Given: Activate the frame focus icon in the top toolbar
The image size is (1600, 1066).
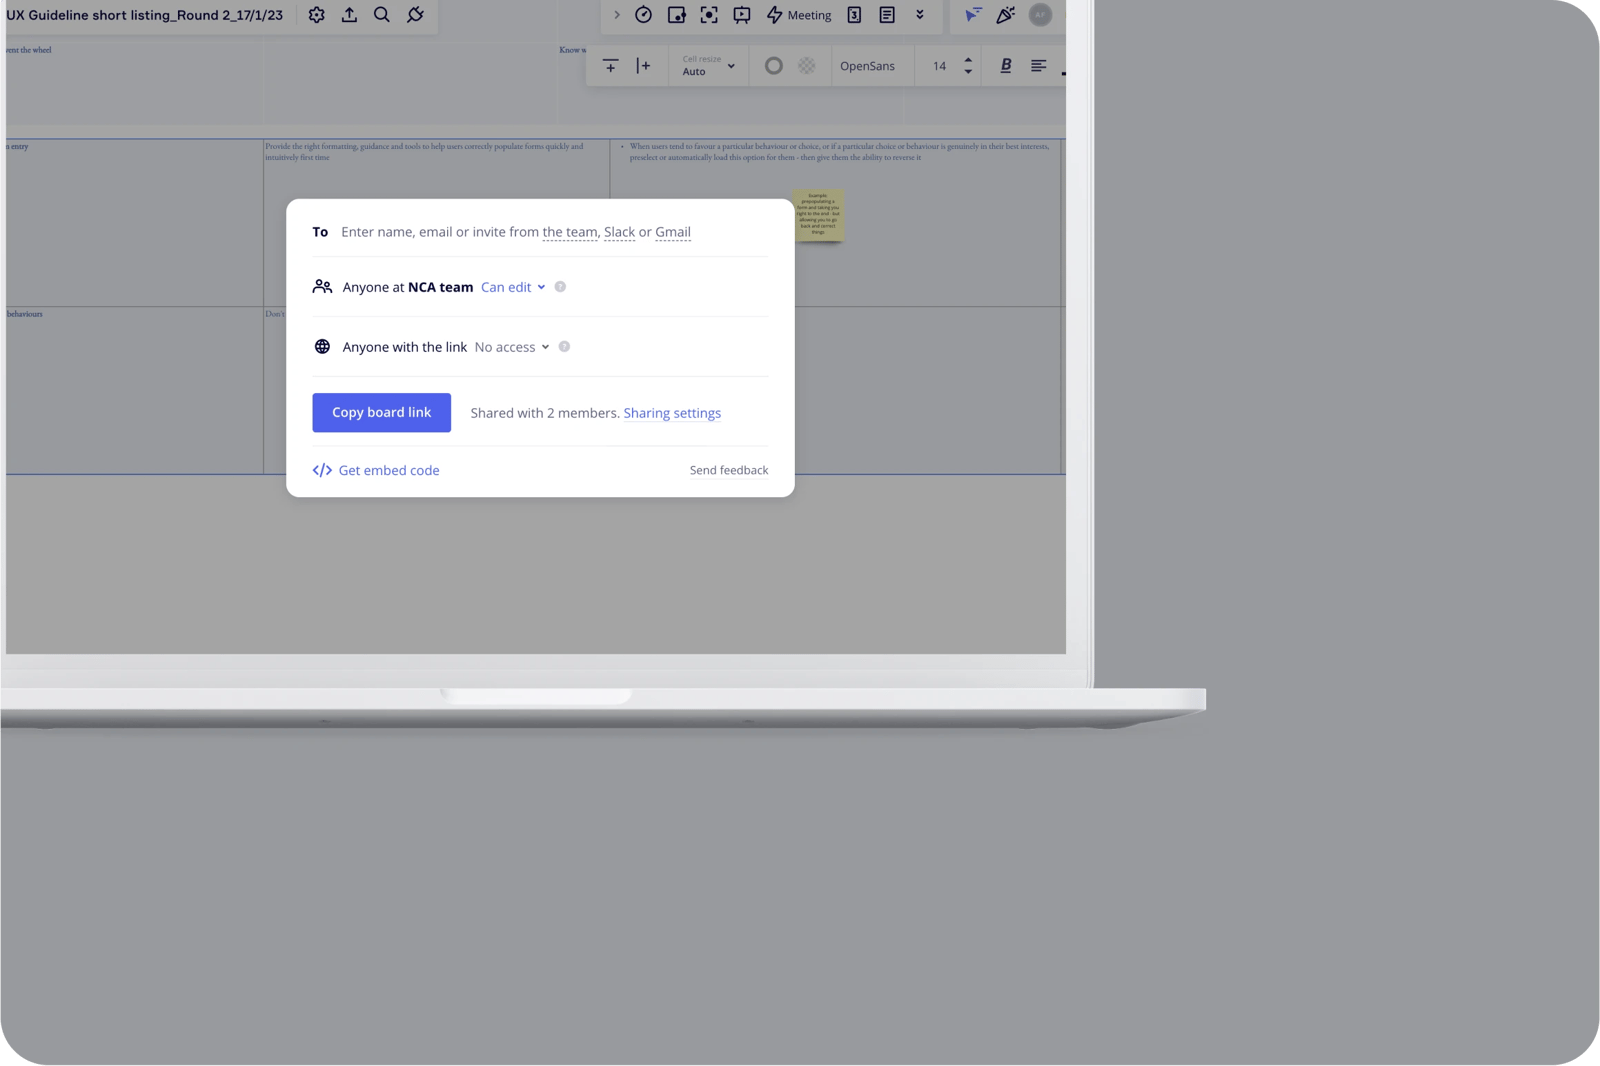Looking at the screenshot, I should (709, 15).
